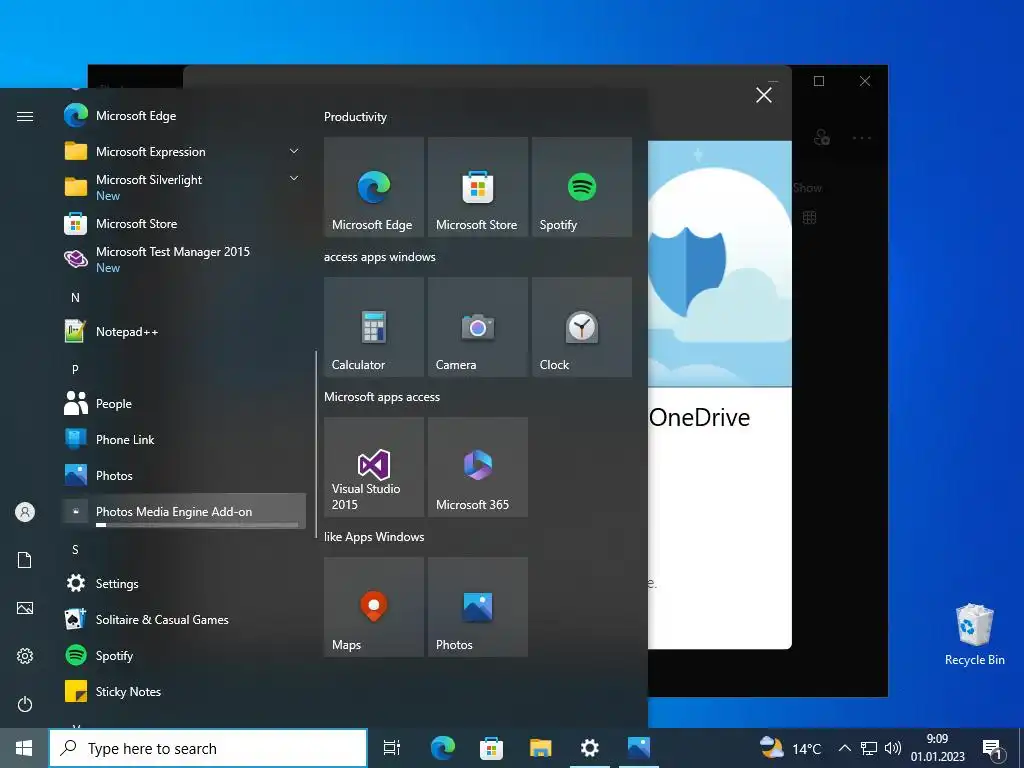Expand the Start menu hamburger button

click(x=25, y=116)
